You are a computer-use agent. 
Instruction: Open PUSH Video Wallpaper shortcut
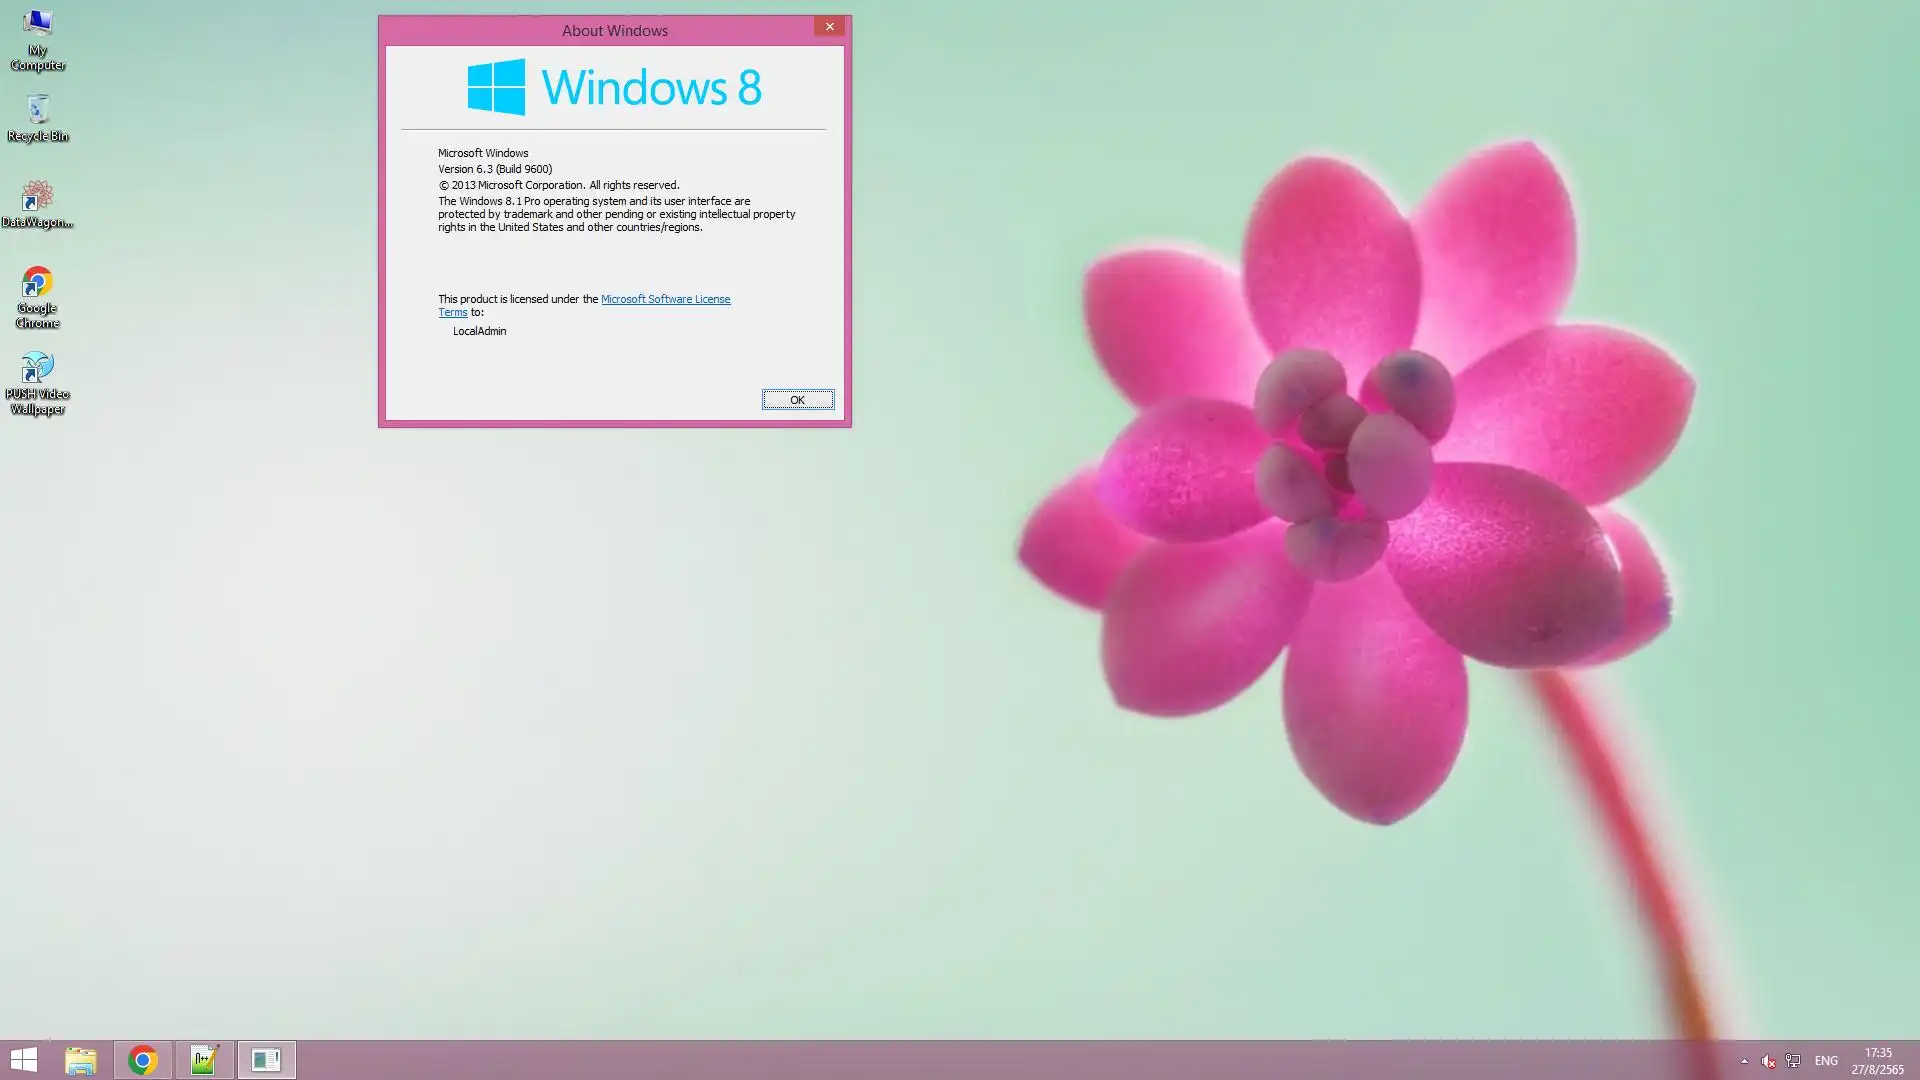tap(37, 381)
